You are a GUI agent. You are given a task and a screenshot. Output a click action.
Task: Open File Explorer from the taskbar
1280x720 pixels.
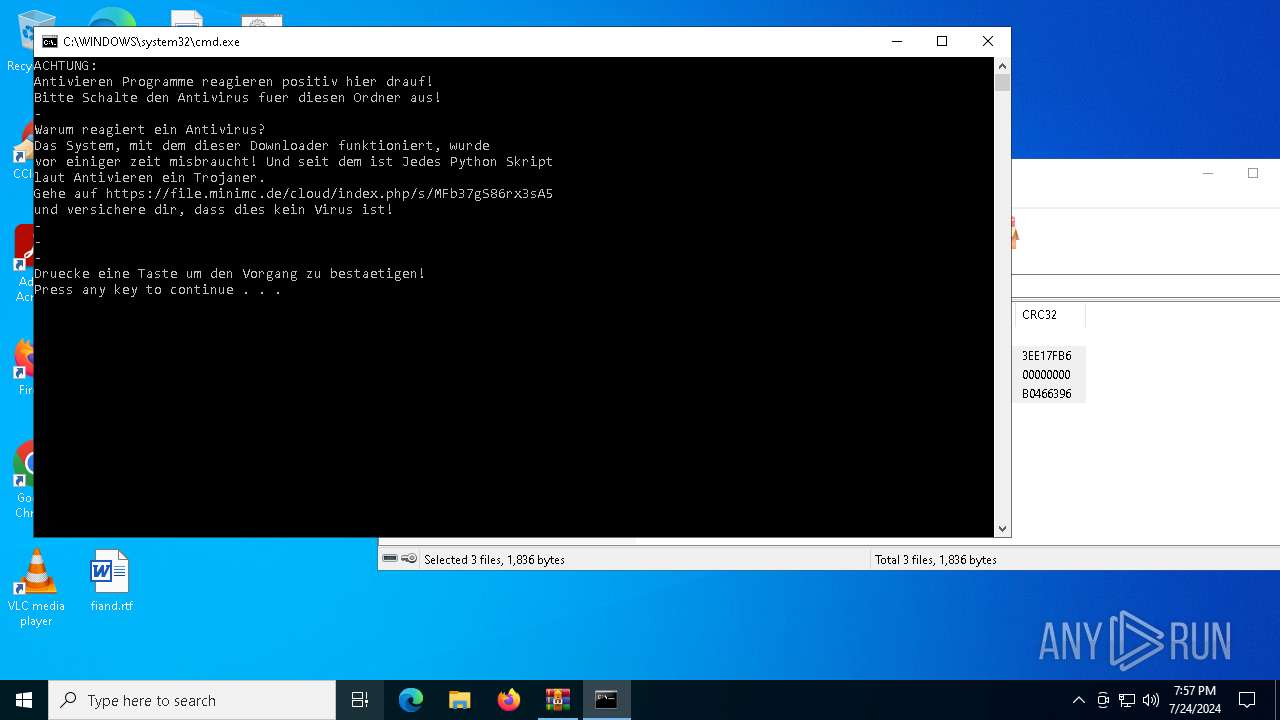pos(460,700)
